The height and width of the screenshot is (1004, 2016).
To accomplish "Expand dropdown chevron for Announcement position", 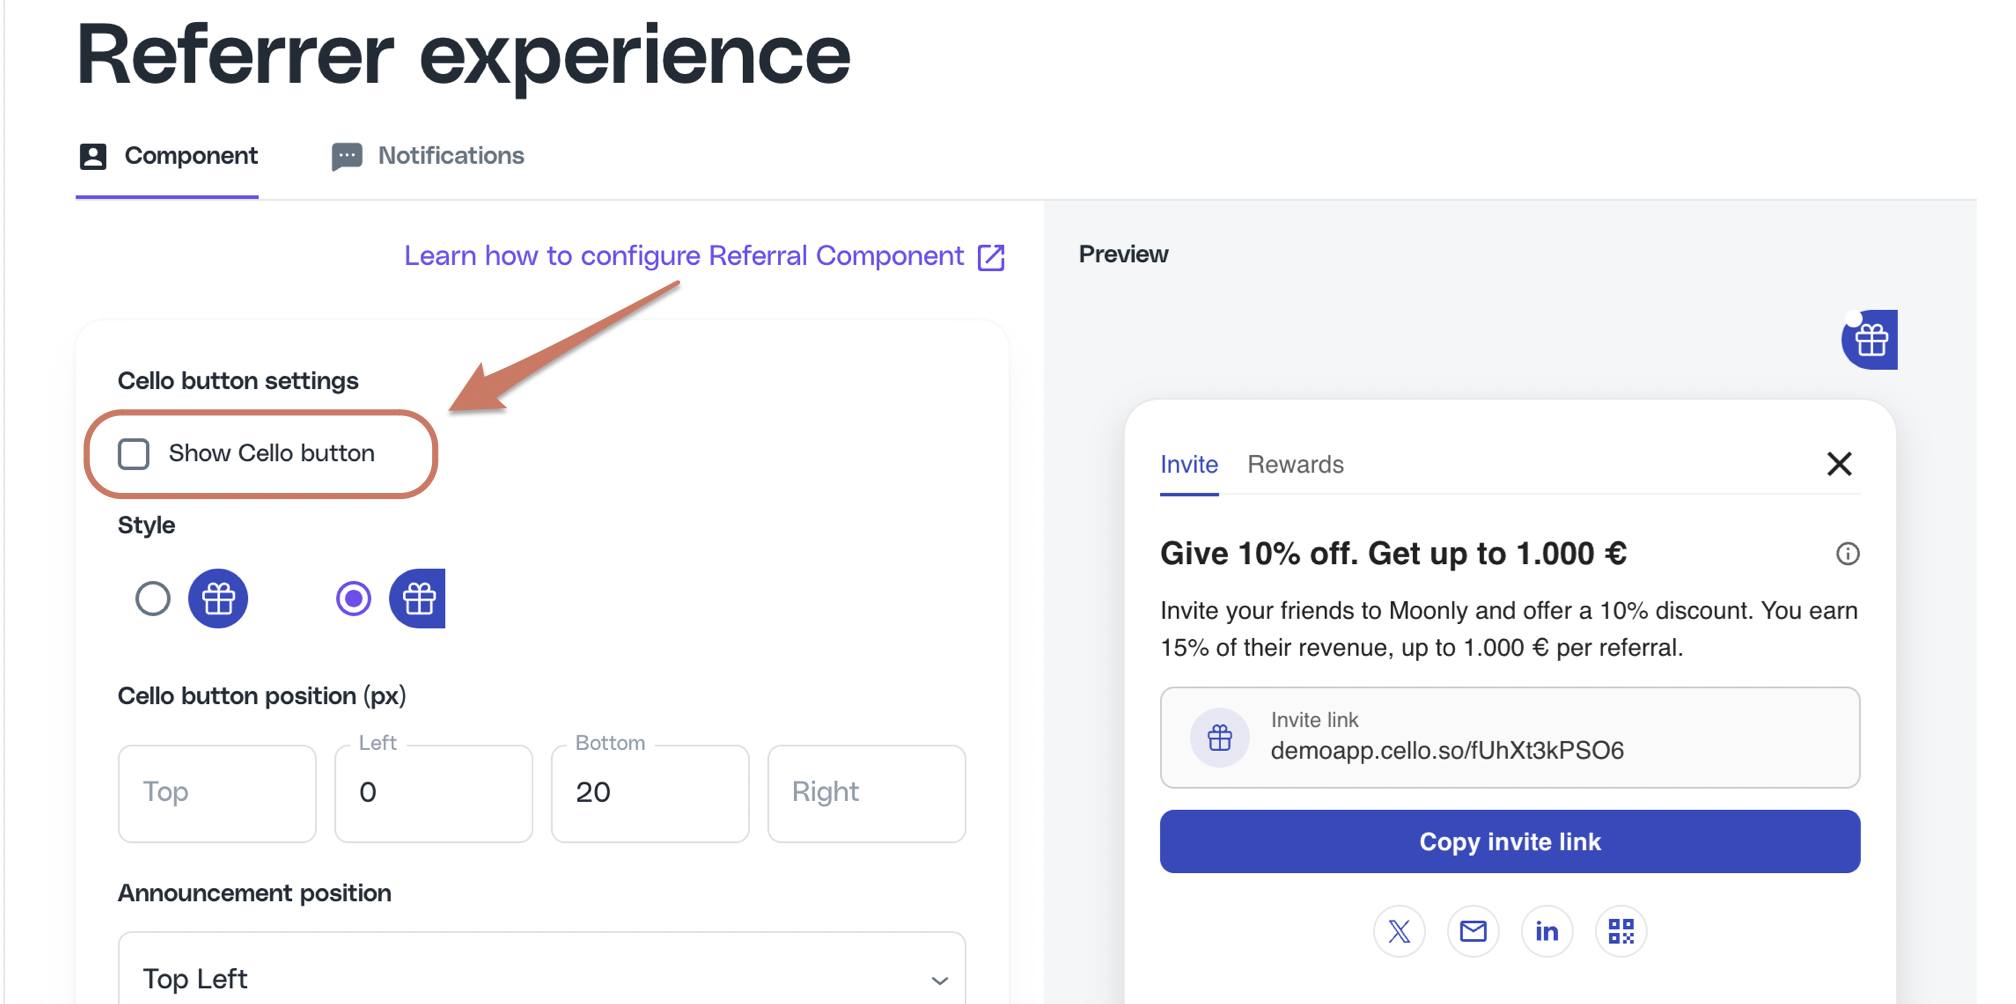I will pos(939,980).
